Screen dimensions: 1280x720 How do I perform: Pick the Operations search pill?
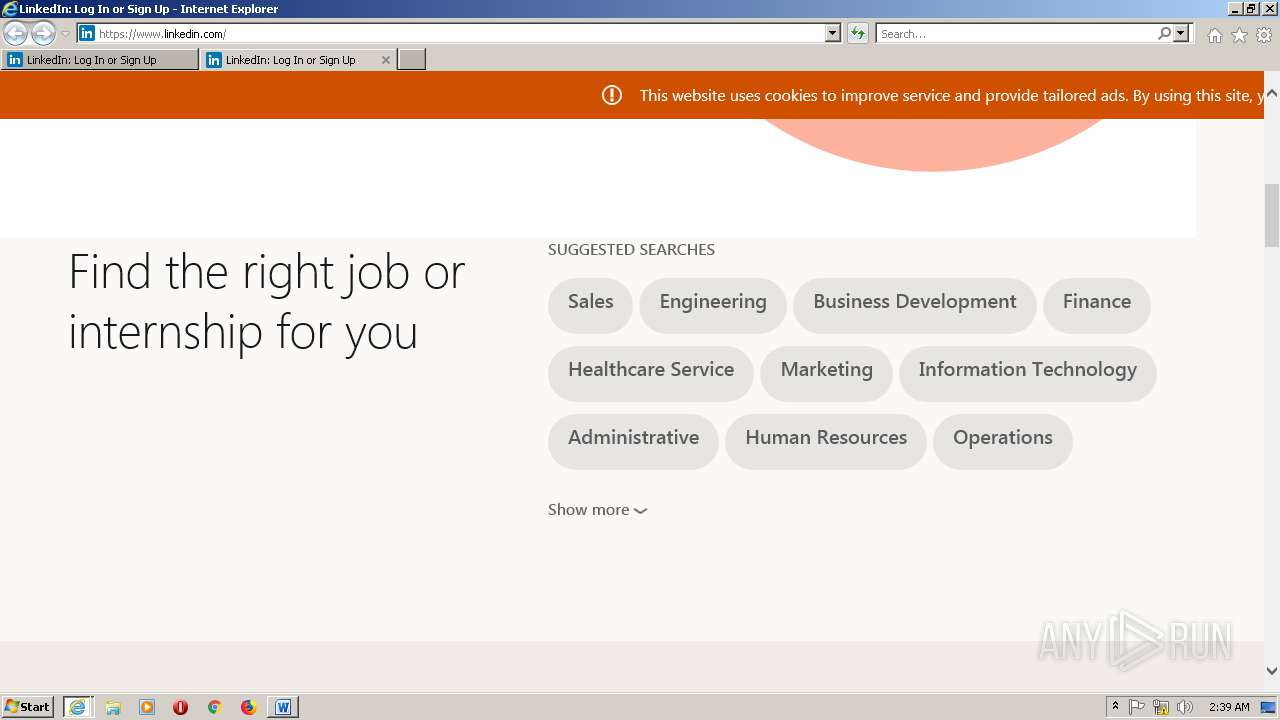pyautogui.click(x=1003, y=441)
